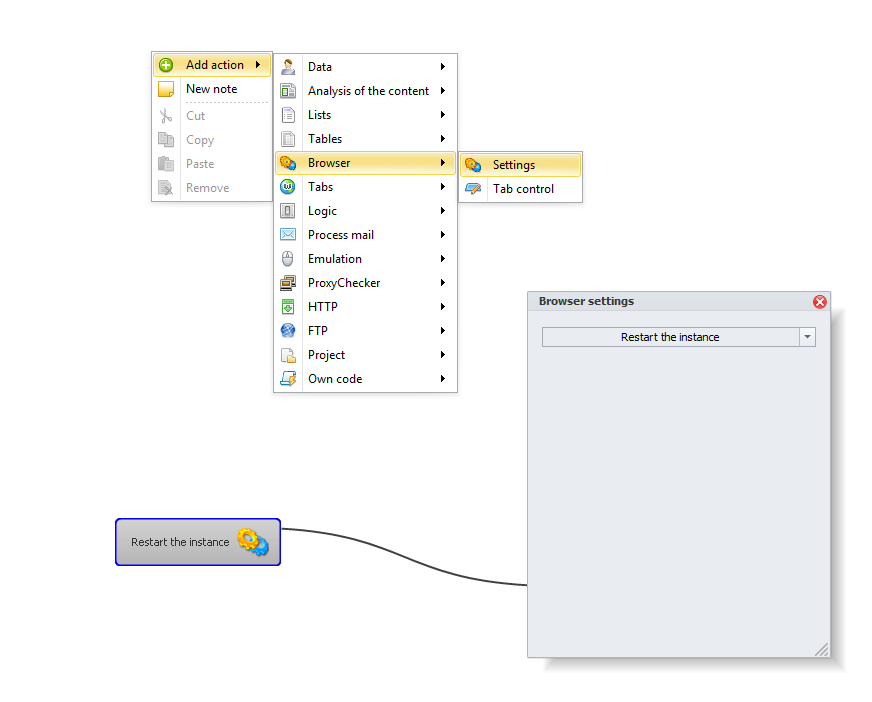The width and height of the screenshot is (872, 702).
Task: Click gears icon on Restart the instance block
Action: (x=253, y=542)
